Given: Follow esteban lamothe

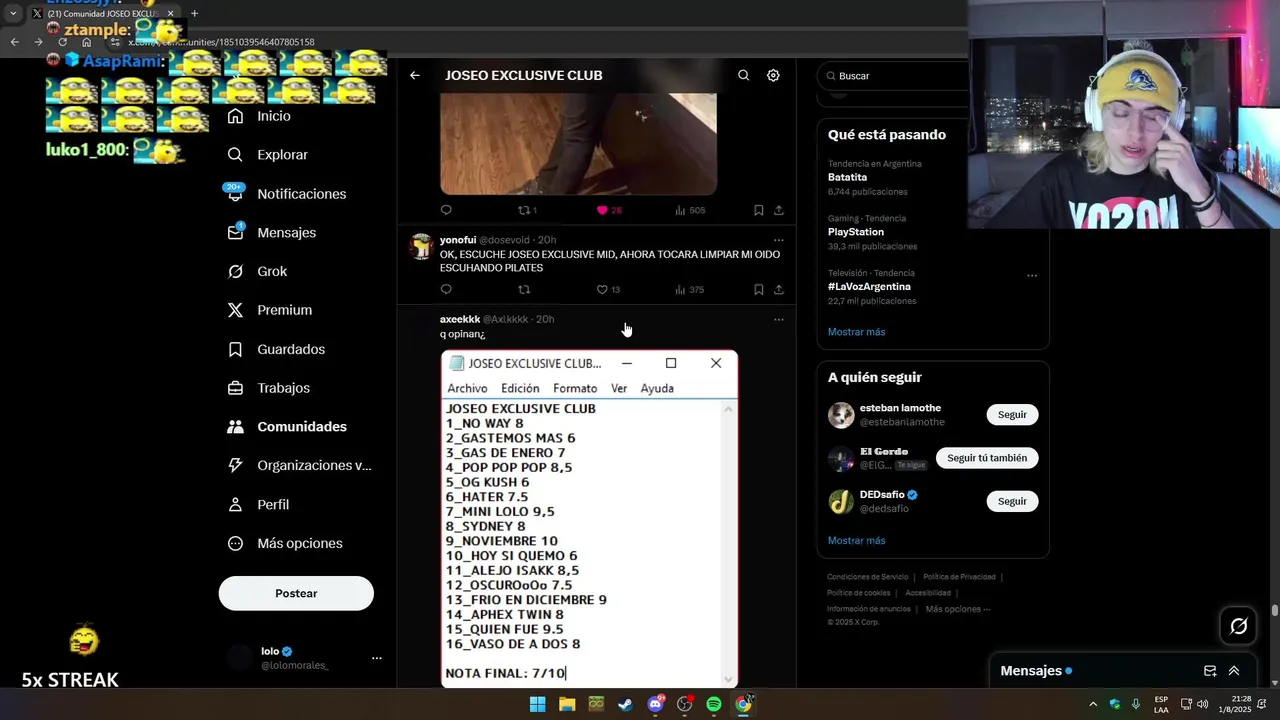Looking at the screenshot, I should (1012, 414).
